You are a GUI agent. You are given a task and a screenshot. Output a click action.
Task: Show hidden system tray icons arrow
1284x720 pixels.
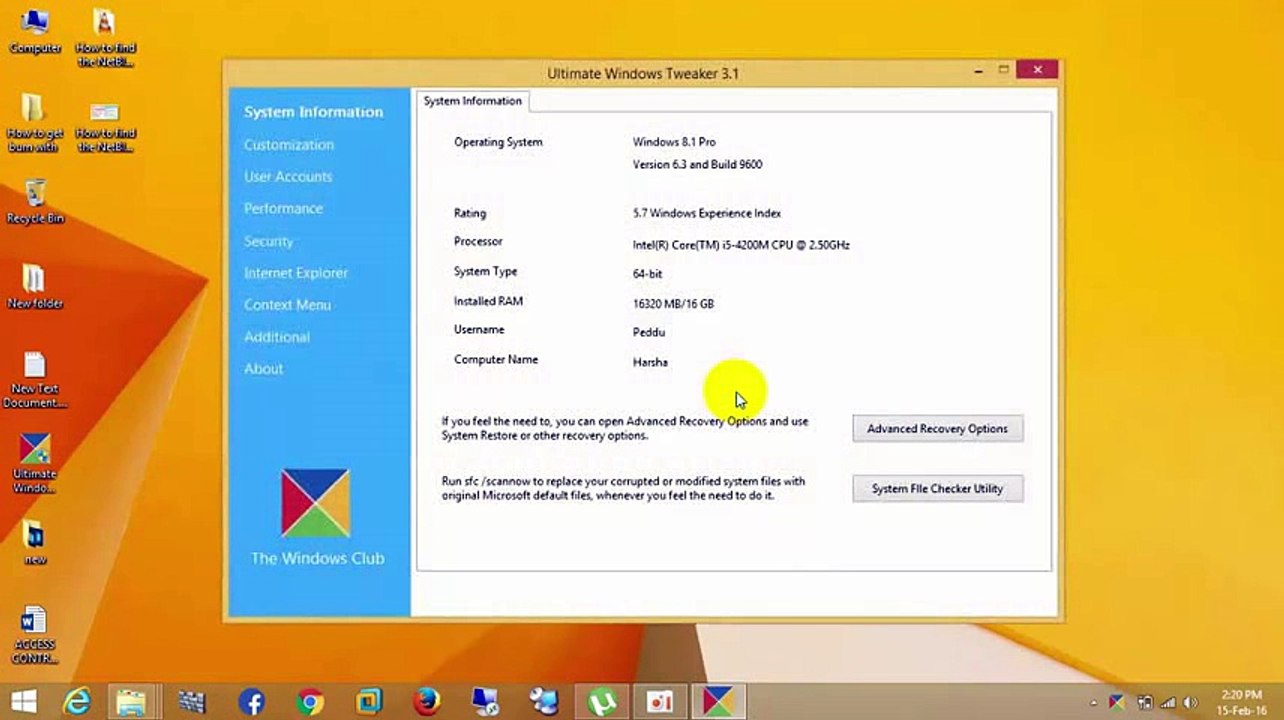(1093, 703)
